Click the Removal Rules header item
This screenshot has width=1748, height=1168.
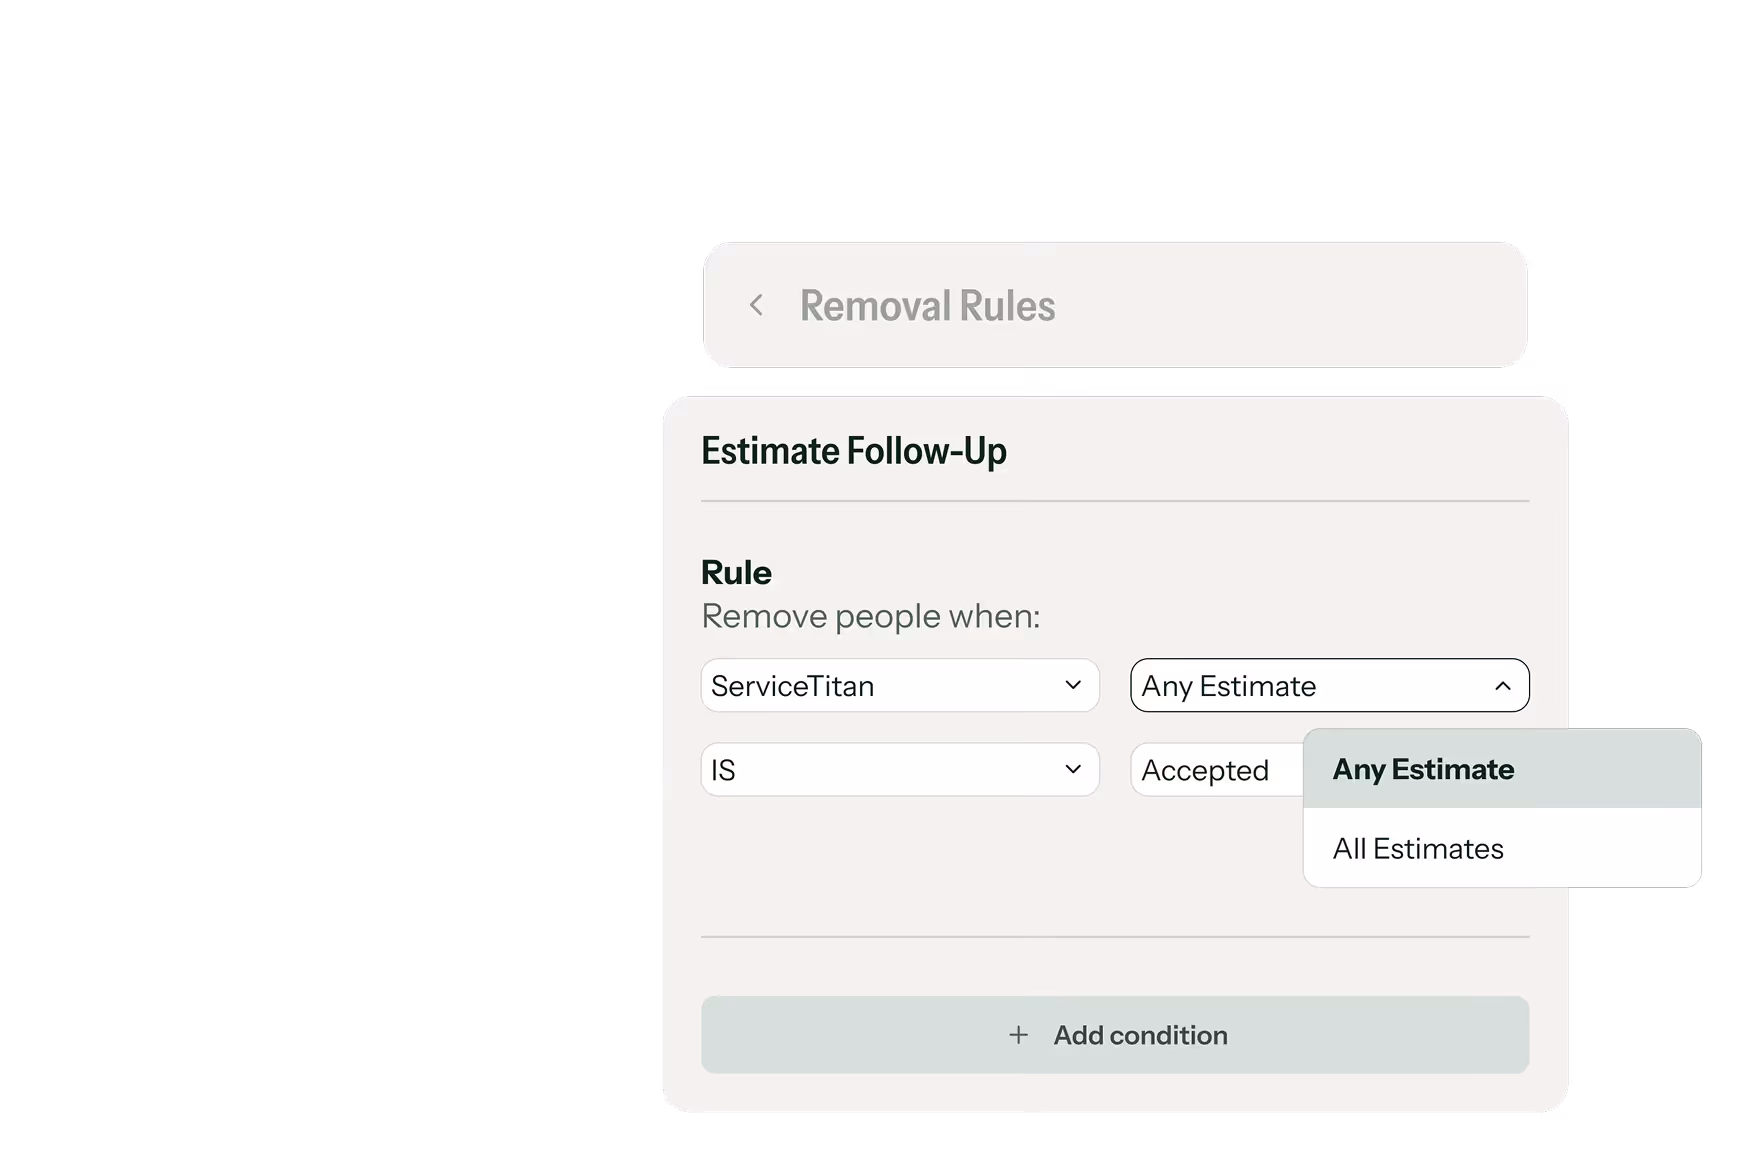point(927,305)
